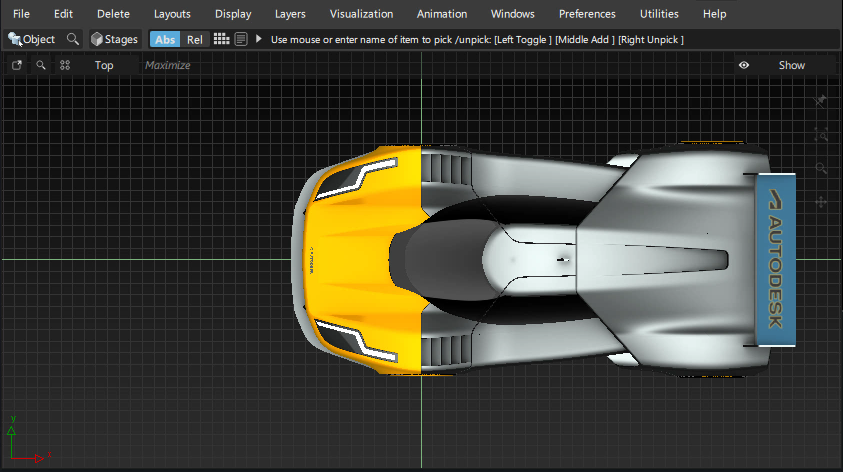
Task: Click the pin icon in viewport corner
Action: click(x=821, y=101)
